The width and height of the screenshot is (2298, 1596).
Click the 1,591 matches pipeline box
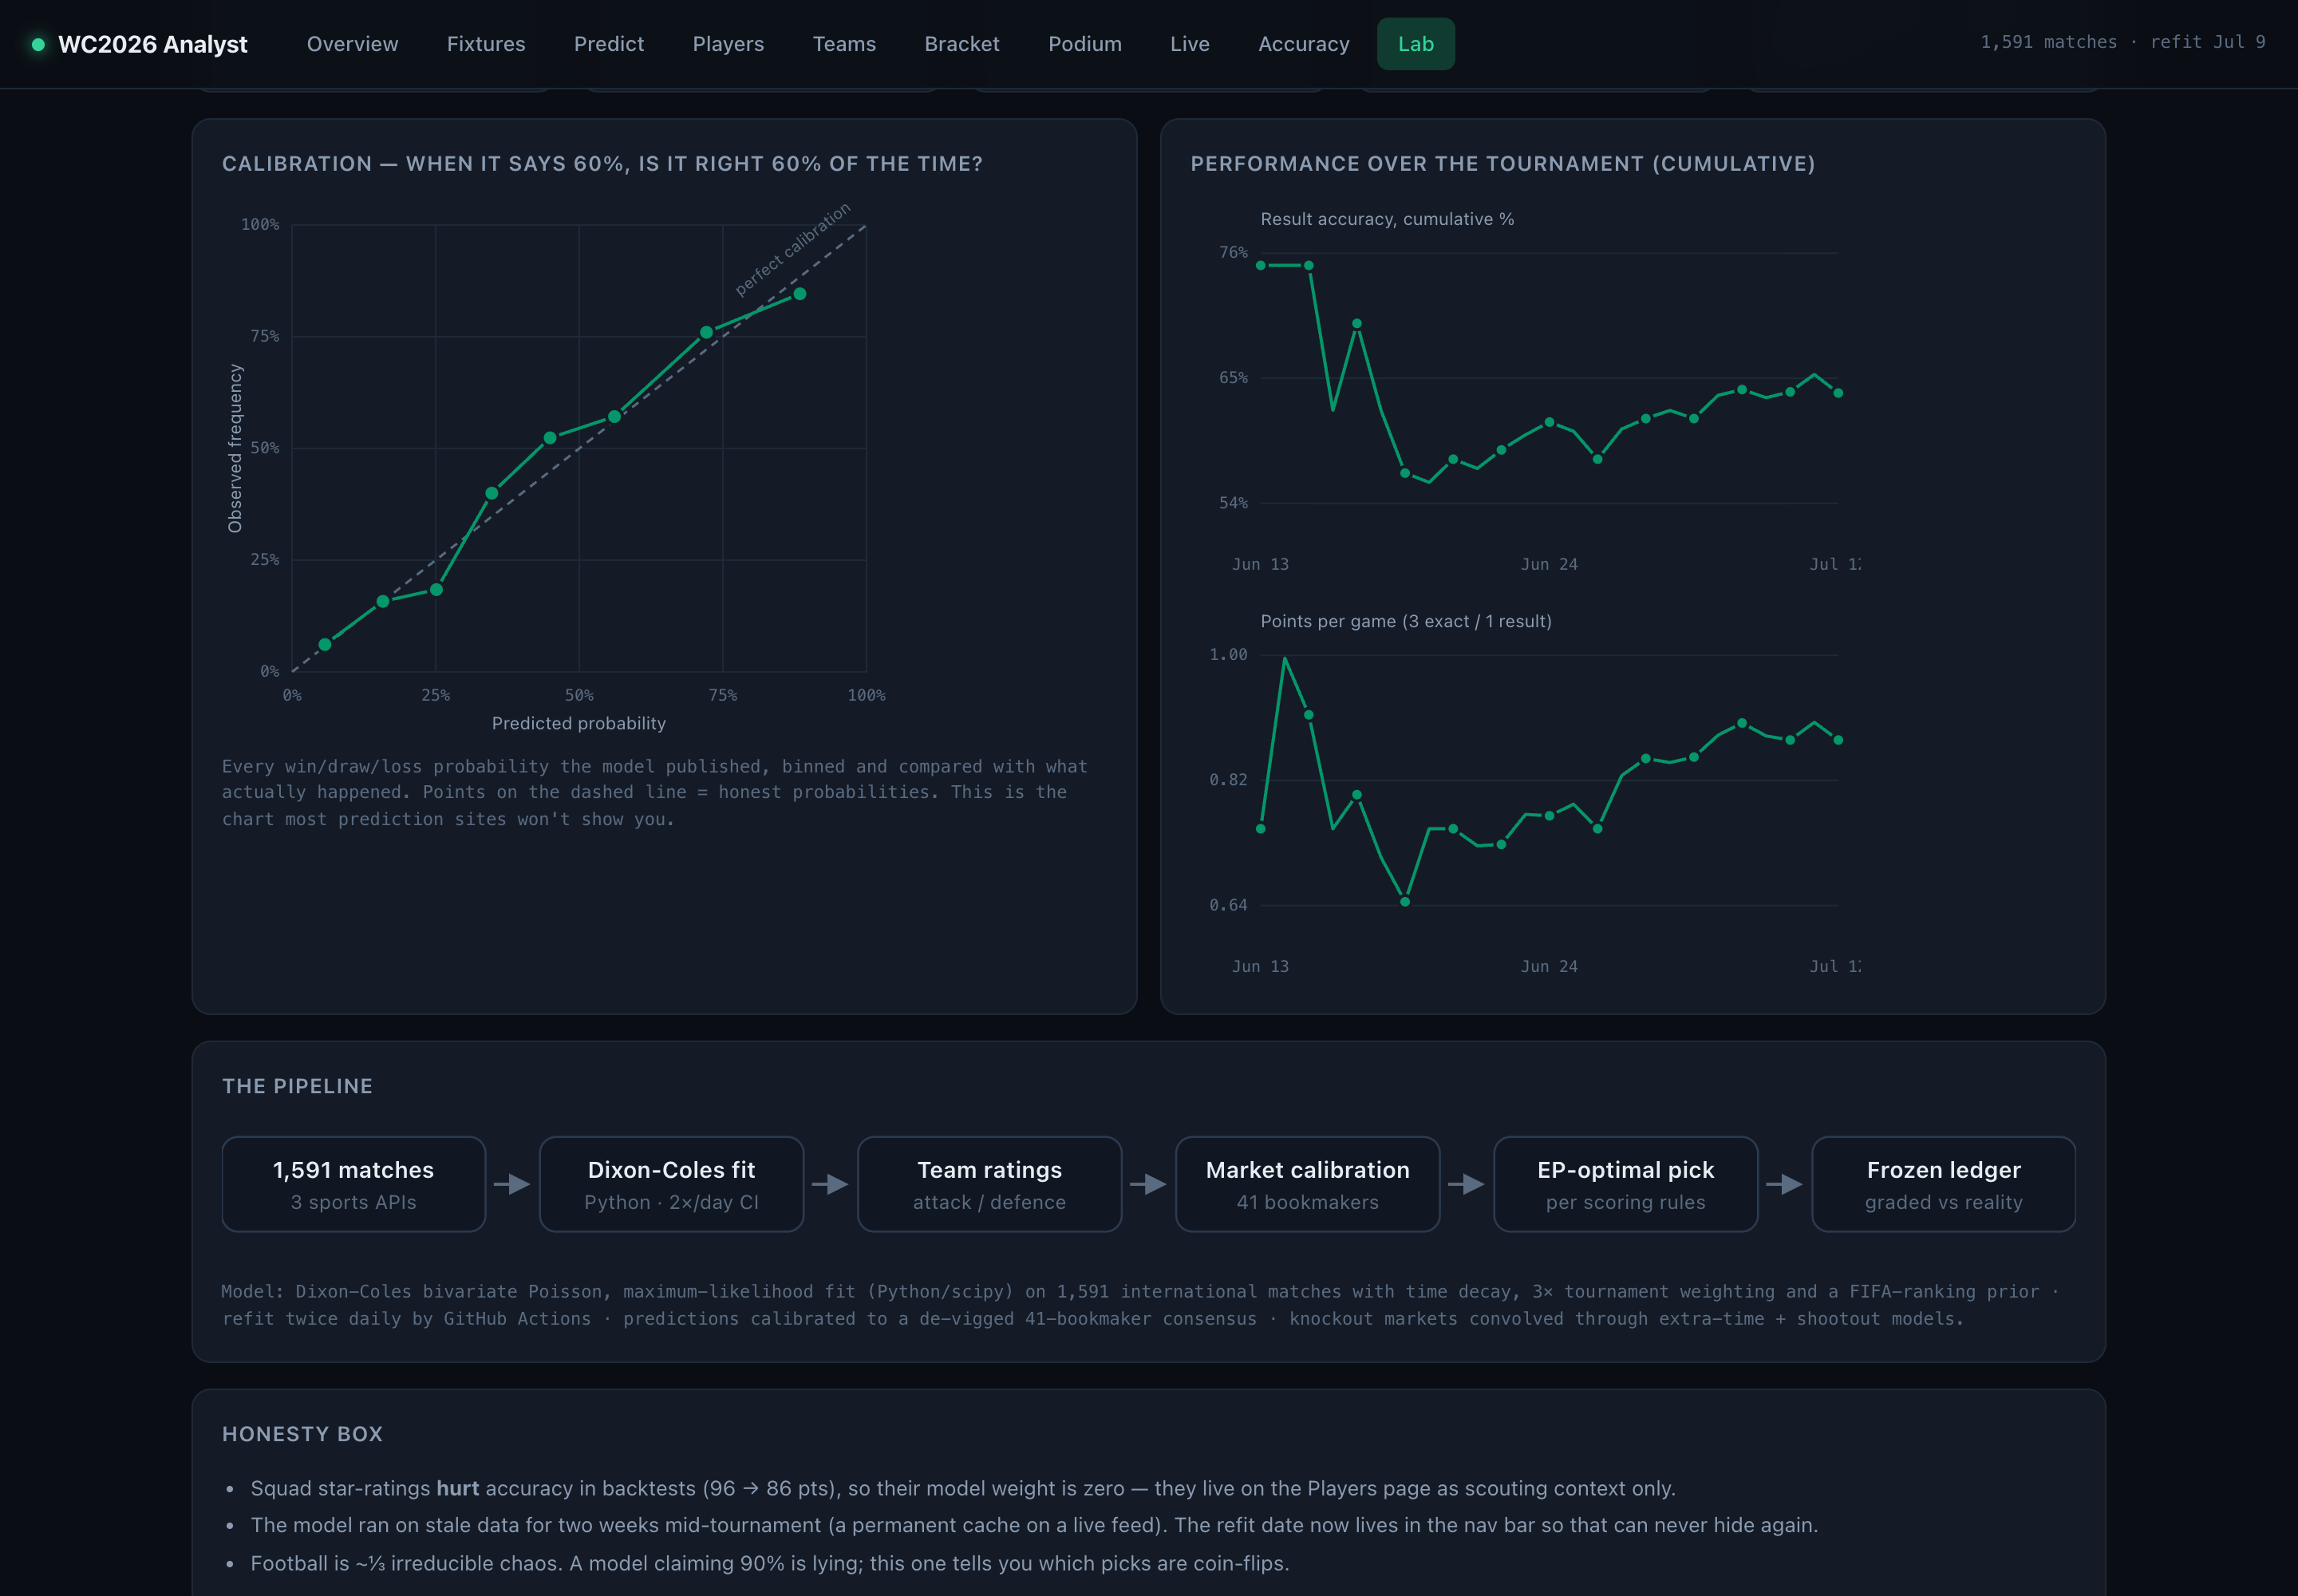click(354, 1184)
